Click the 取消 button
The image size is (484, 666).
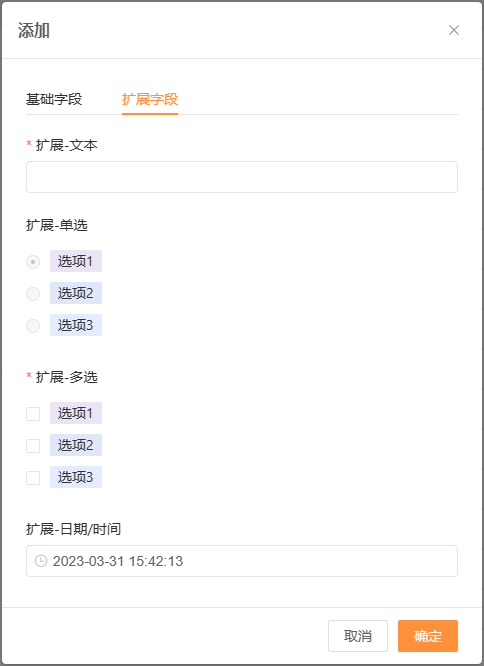[357, 636]
